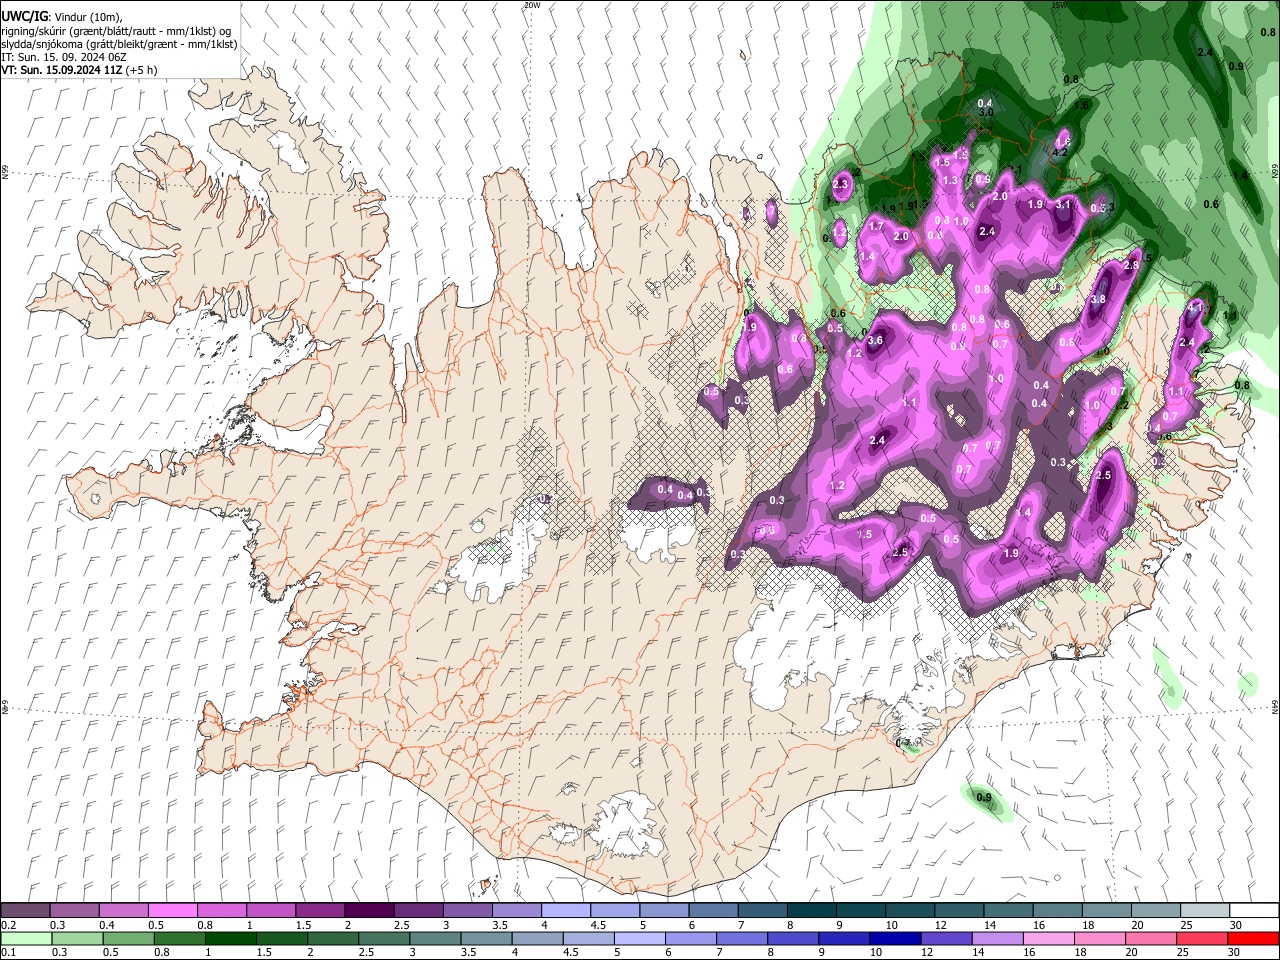Click the 4.5 label under the snow legend
The height and width of the screenshot is (960, 1280).
(x=598, y=925)
